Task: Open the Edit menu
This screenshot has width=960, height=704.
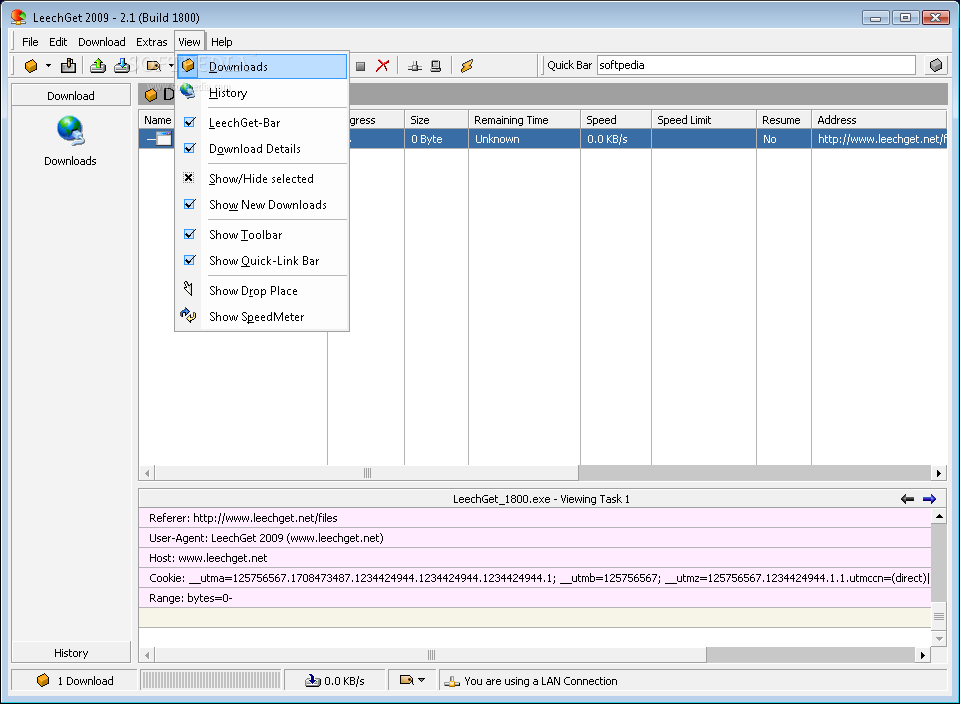Action: [x=58, y=42]
